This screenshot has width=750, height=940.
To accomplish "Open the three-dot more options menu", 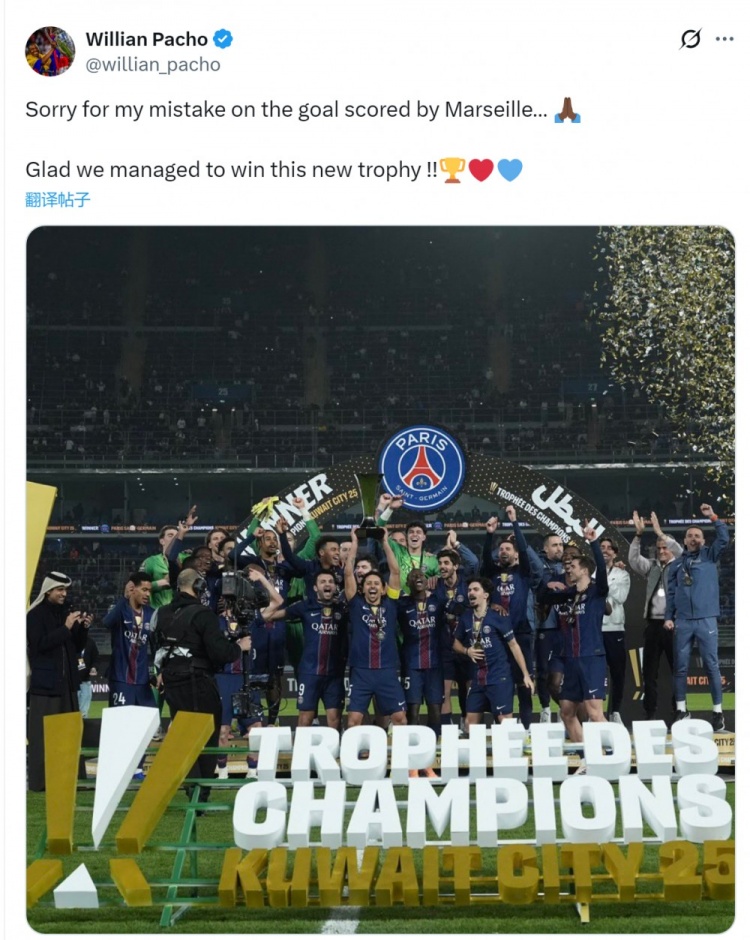I will click(x=724, y=40).
